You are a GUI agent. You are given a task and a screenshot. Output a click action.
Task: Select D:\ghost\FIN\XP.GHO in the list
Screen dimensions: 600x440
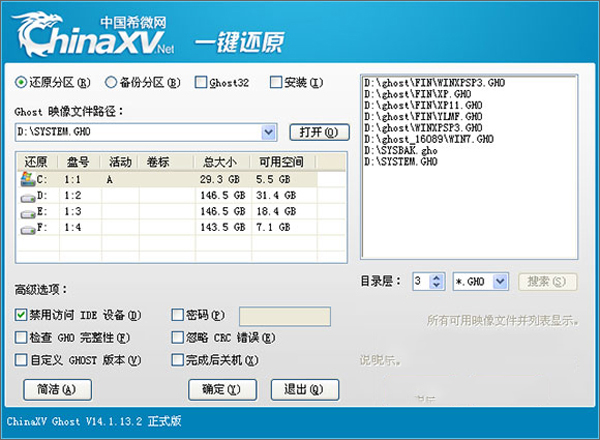[x=417, y=94]
